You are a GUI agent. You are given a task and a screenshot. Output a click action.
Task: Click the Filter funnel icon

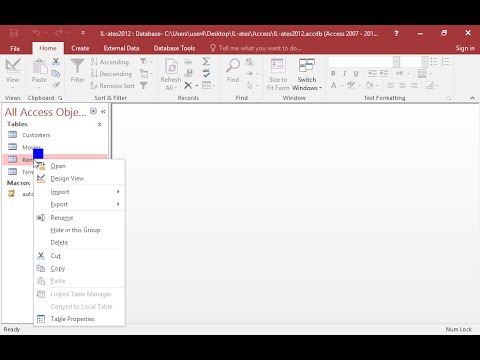(77, 66)
